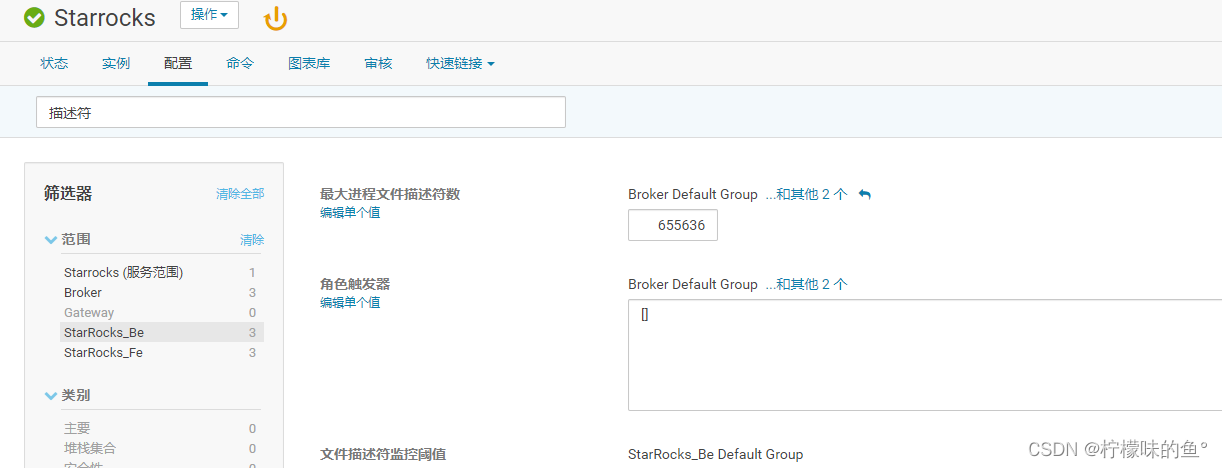Click 编辑单个值 under 角色触发器
Image resolution: width=1222 pixels, height=468 pixels.
350,302
